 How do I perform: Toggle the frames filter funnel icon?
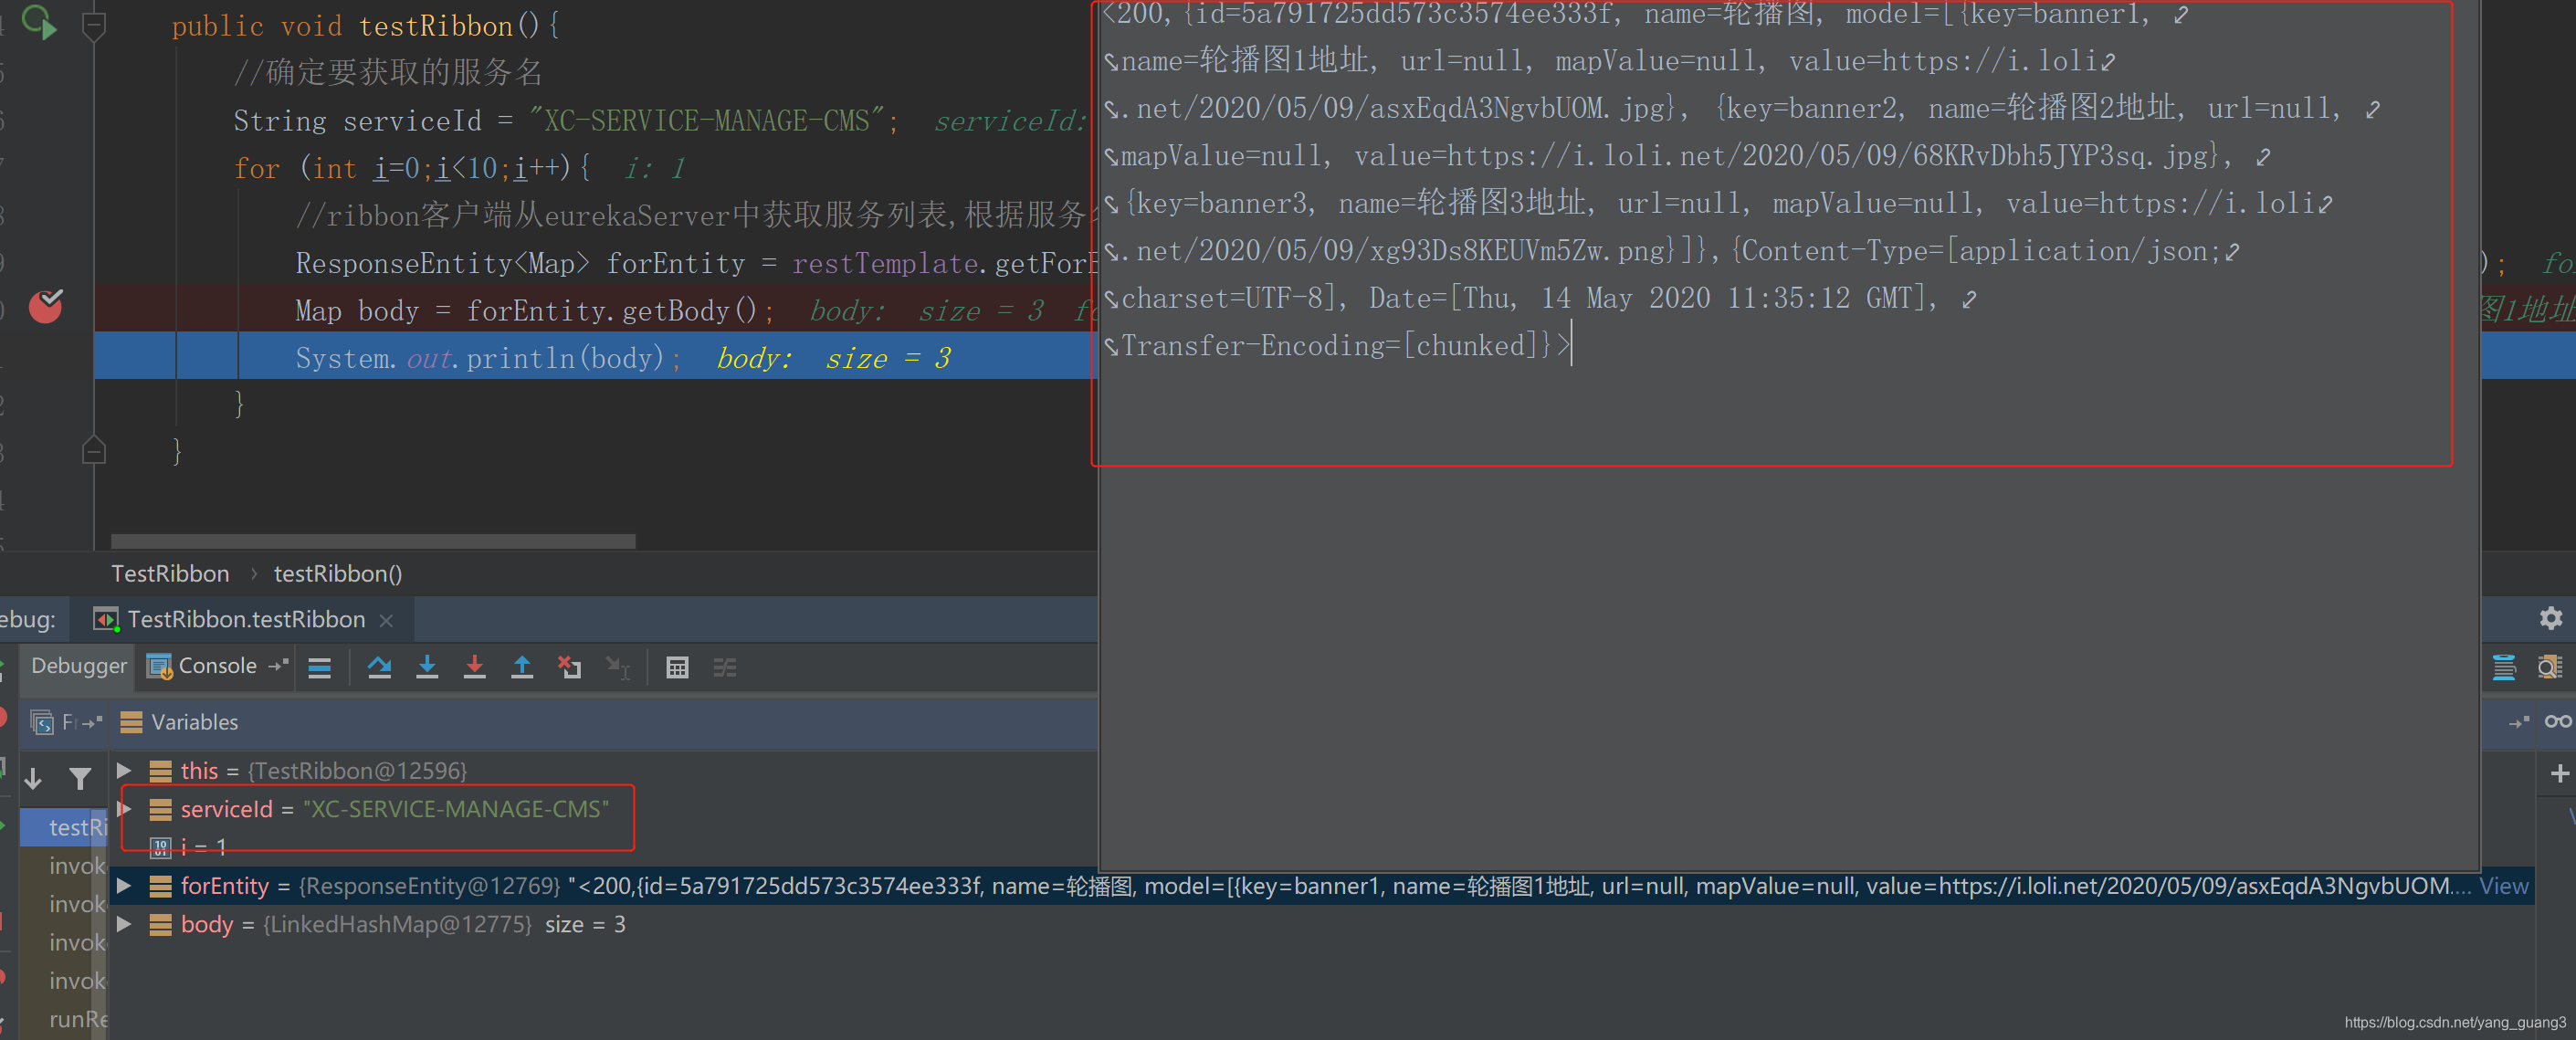80,778
